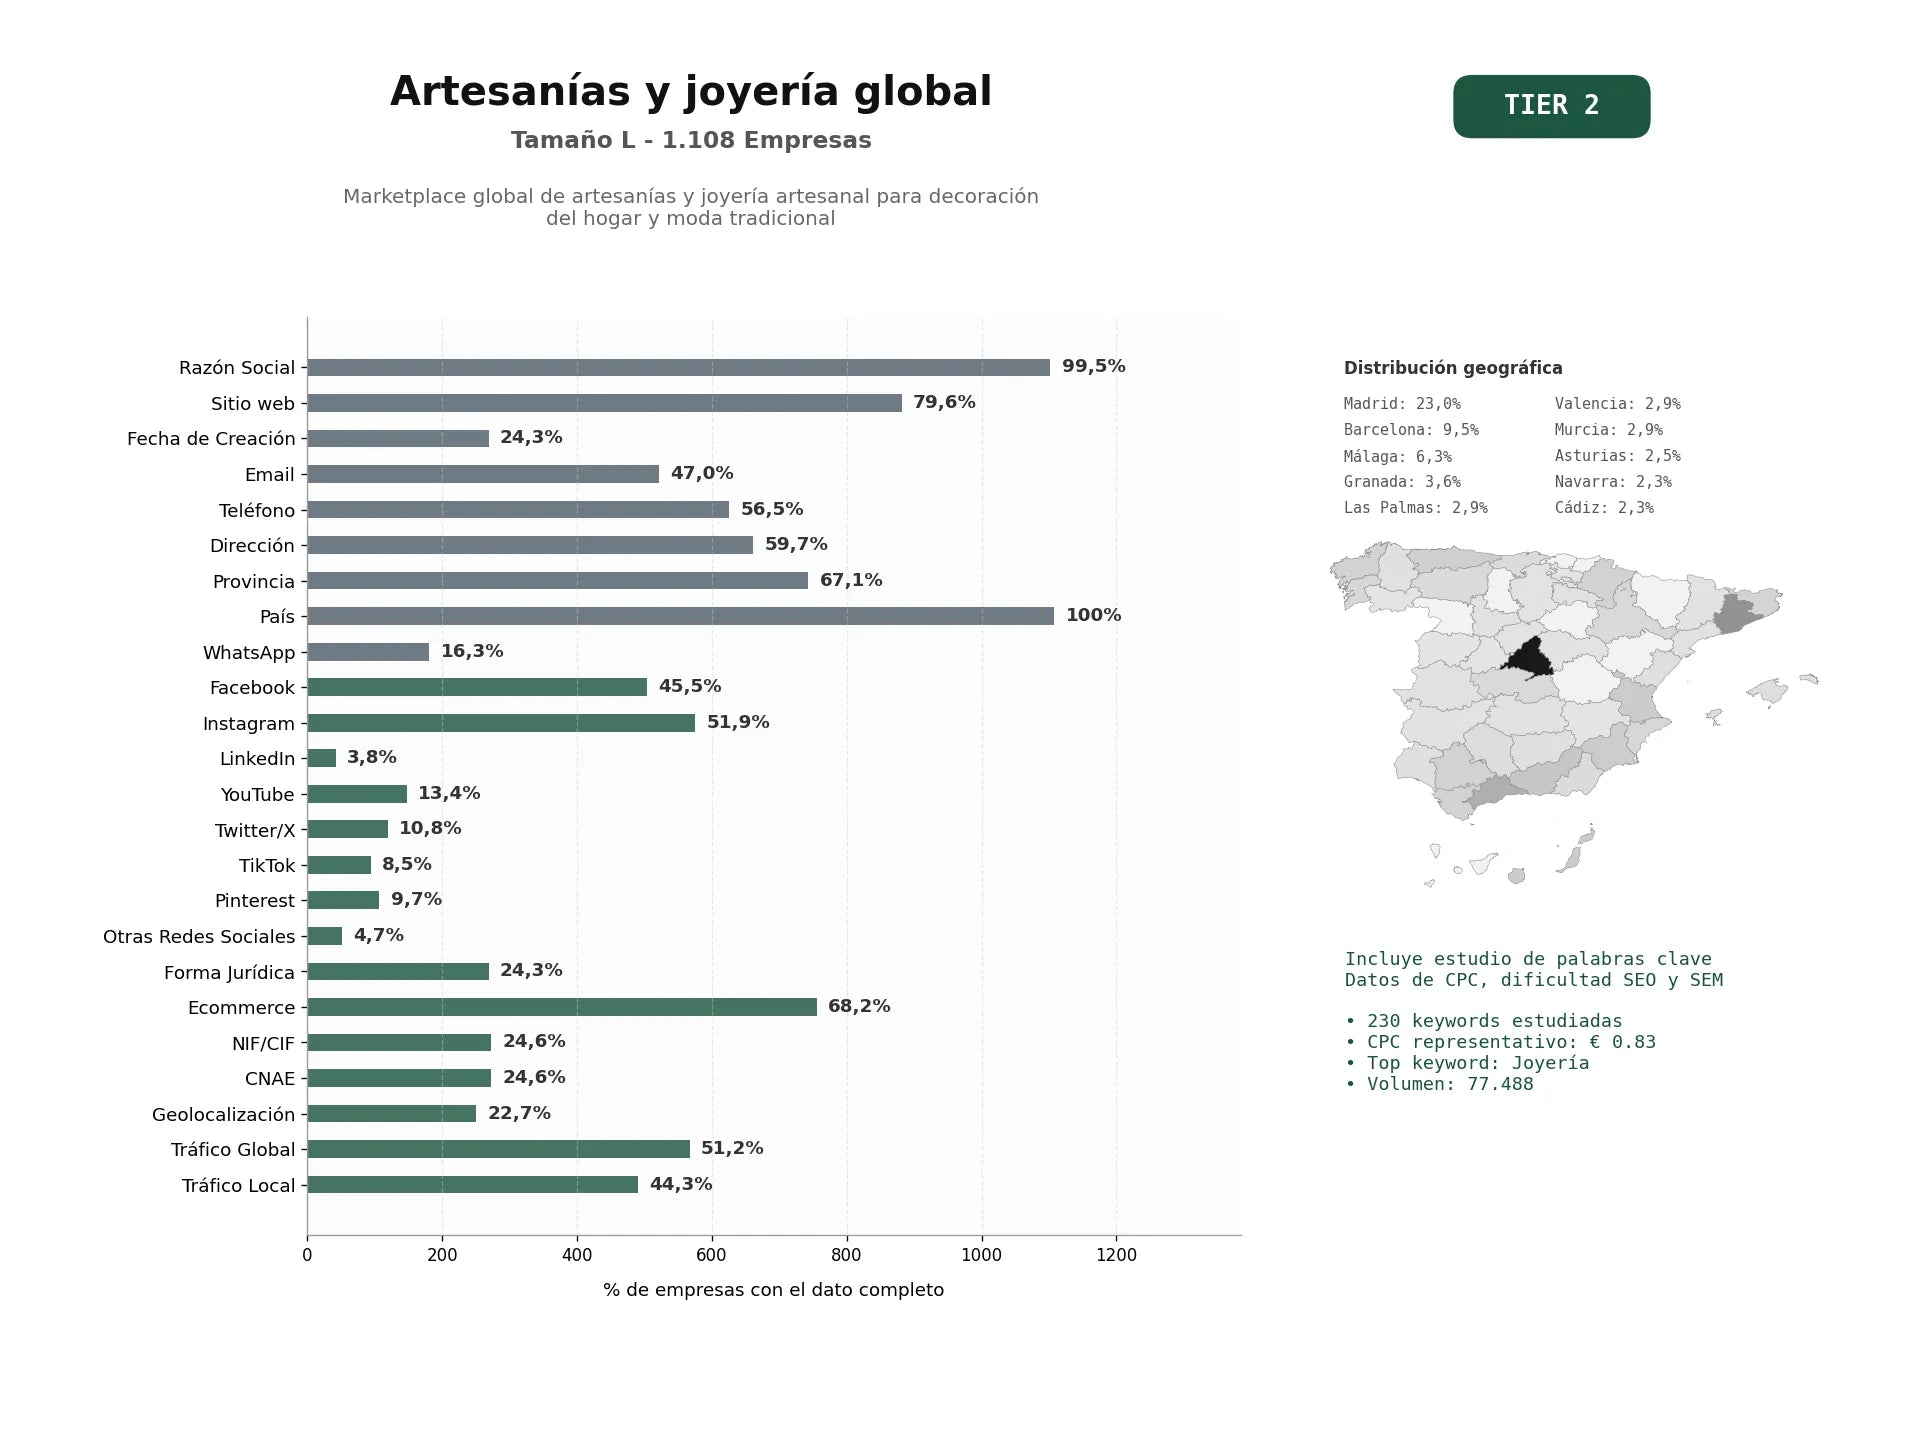Click the 47,0% value
Screen dimensions: 1920x1440
[x=702, y=473]
